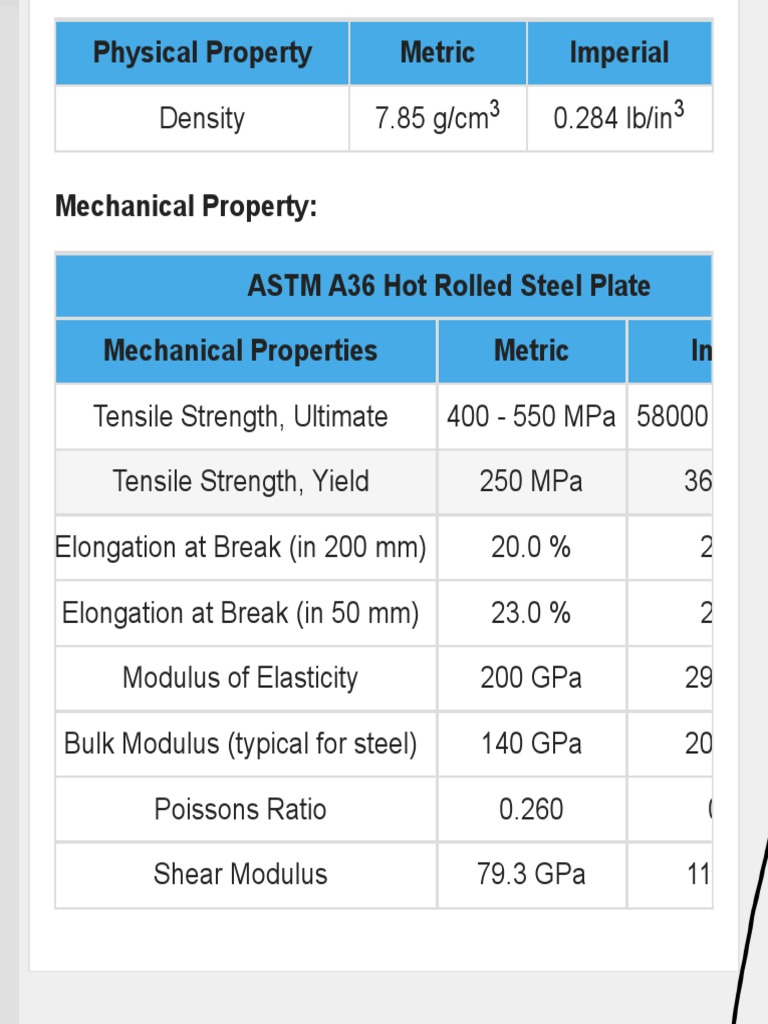Select the 23.0 % elongation value
Screen dimensions: 768x1024
(x=531, y=613)
